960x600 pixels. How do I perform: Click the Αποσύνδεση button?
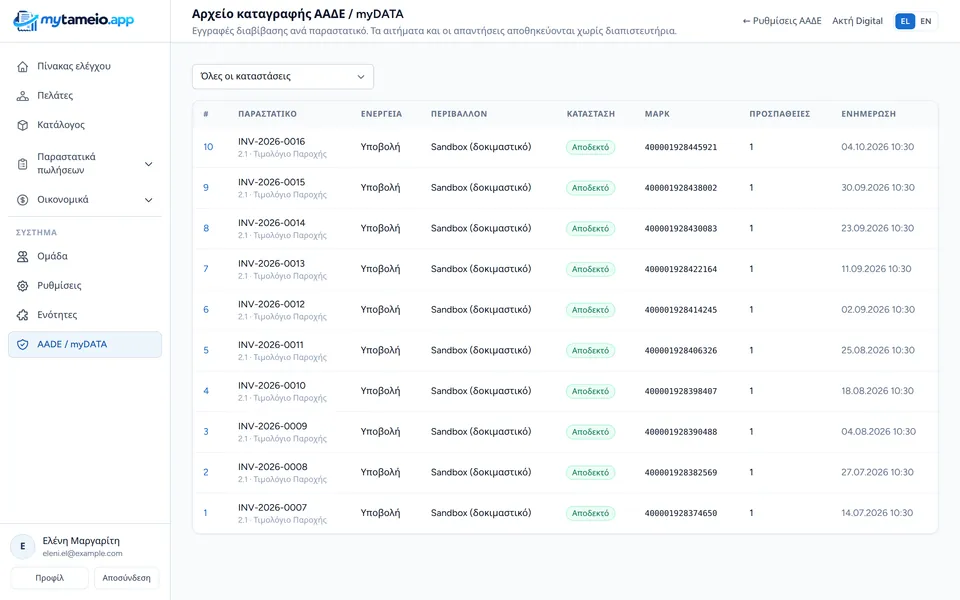(126, 578)
